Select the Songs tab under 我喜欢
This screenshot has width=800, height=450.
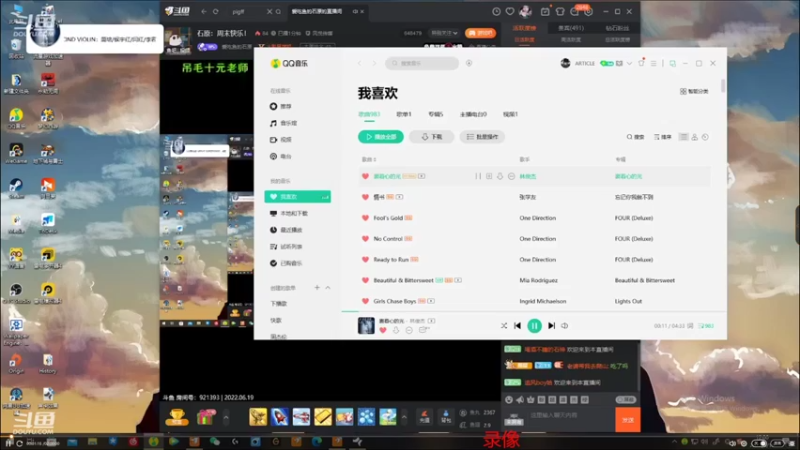point(369,114)
